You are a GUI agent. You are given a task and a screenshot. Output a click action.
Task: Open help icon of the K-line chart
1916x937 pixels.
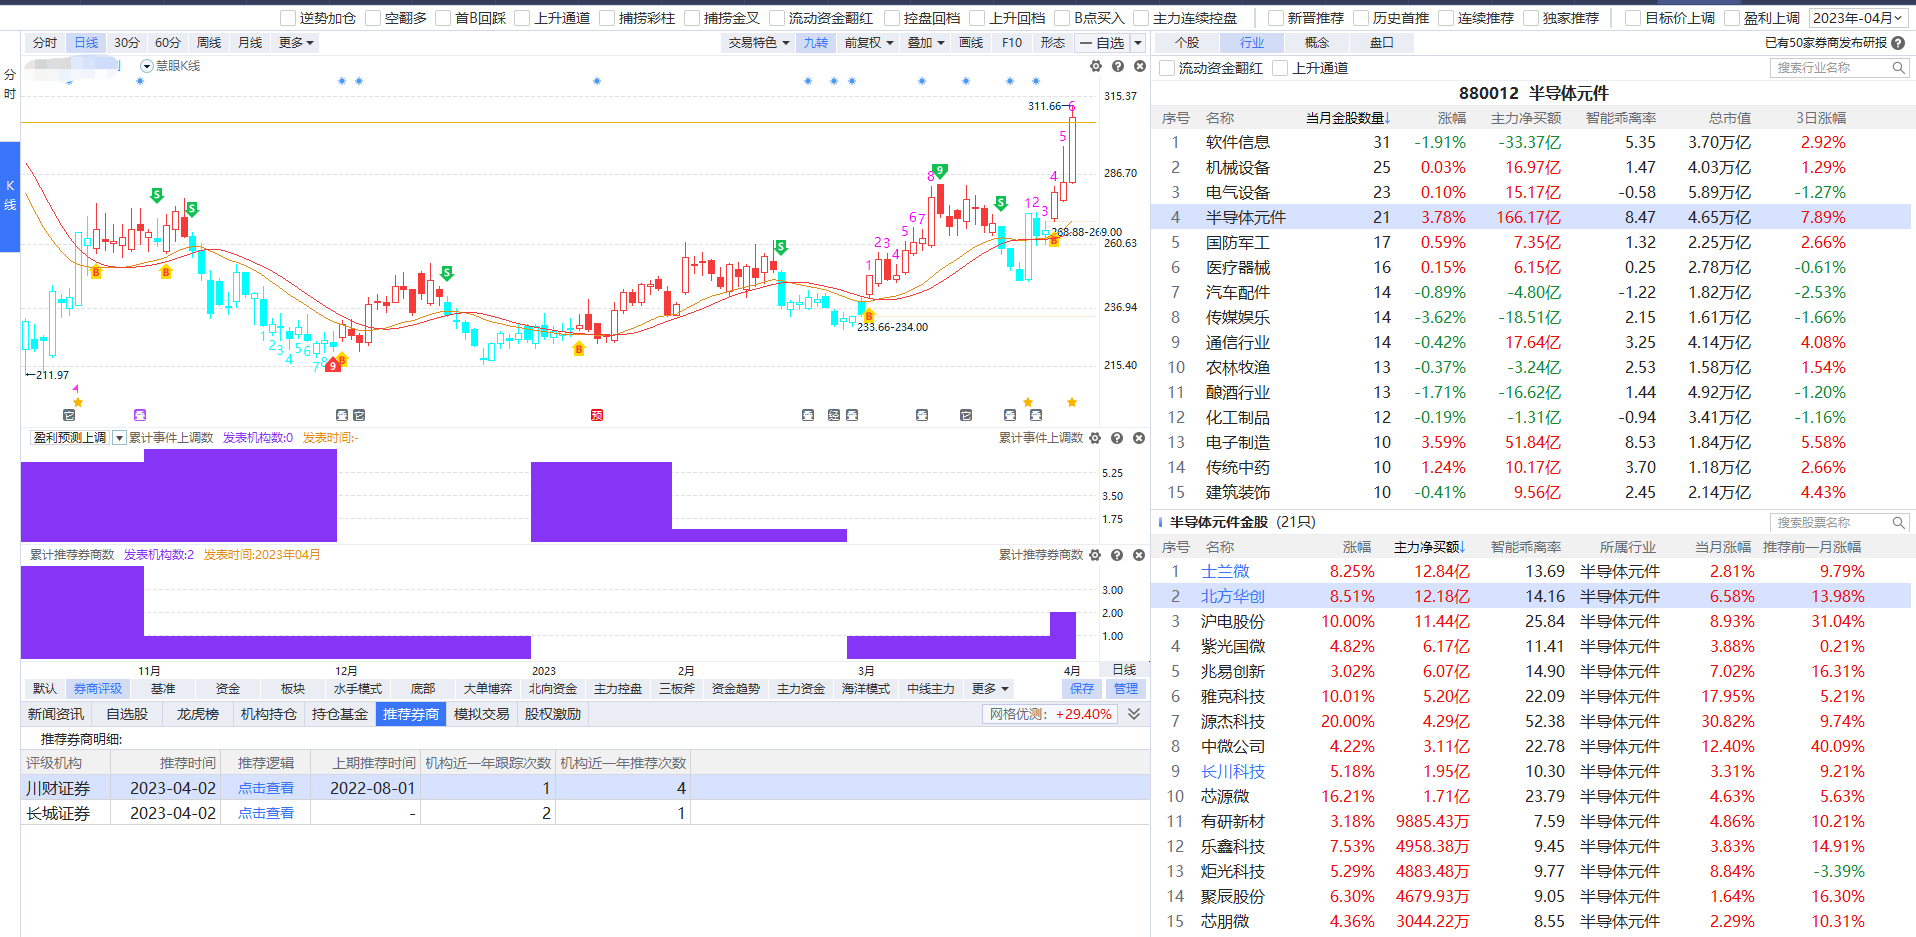(1118, 66)
